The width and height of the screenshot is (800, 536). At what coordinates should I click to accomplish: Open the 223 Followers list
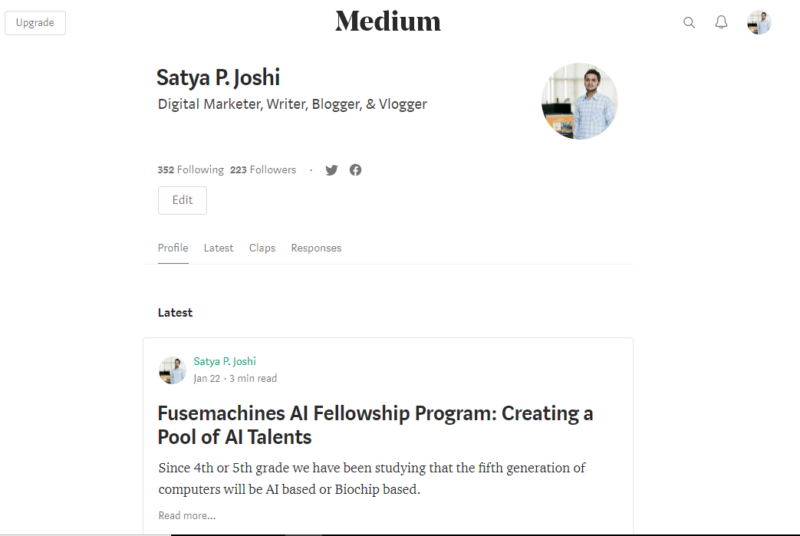(263, 170)
